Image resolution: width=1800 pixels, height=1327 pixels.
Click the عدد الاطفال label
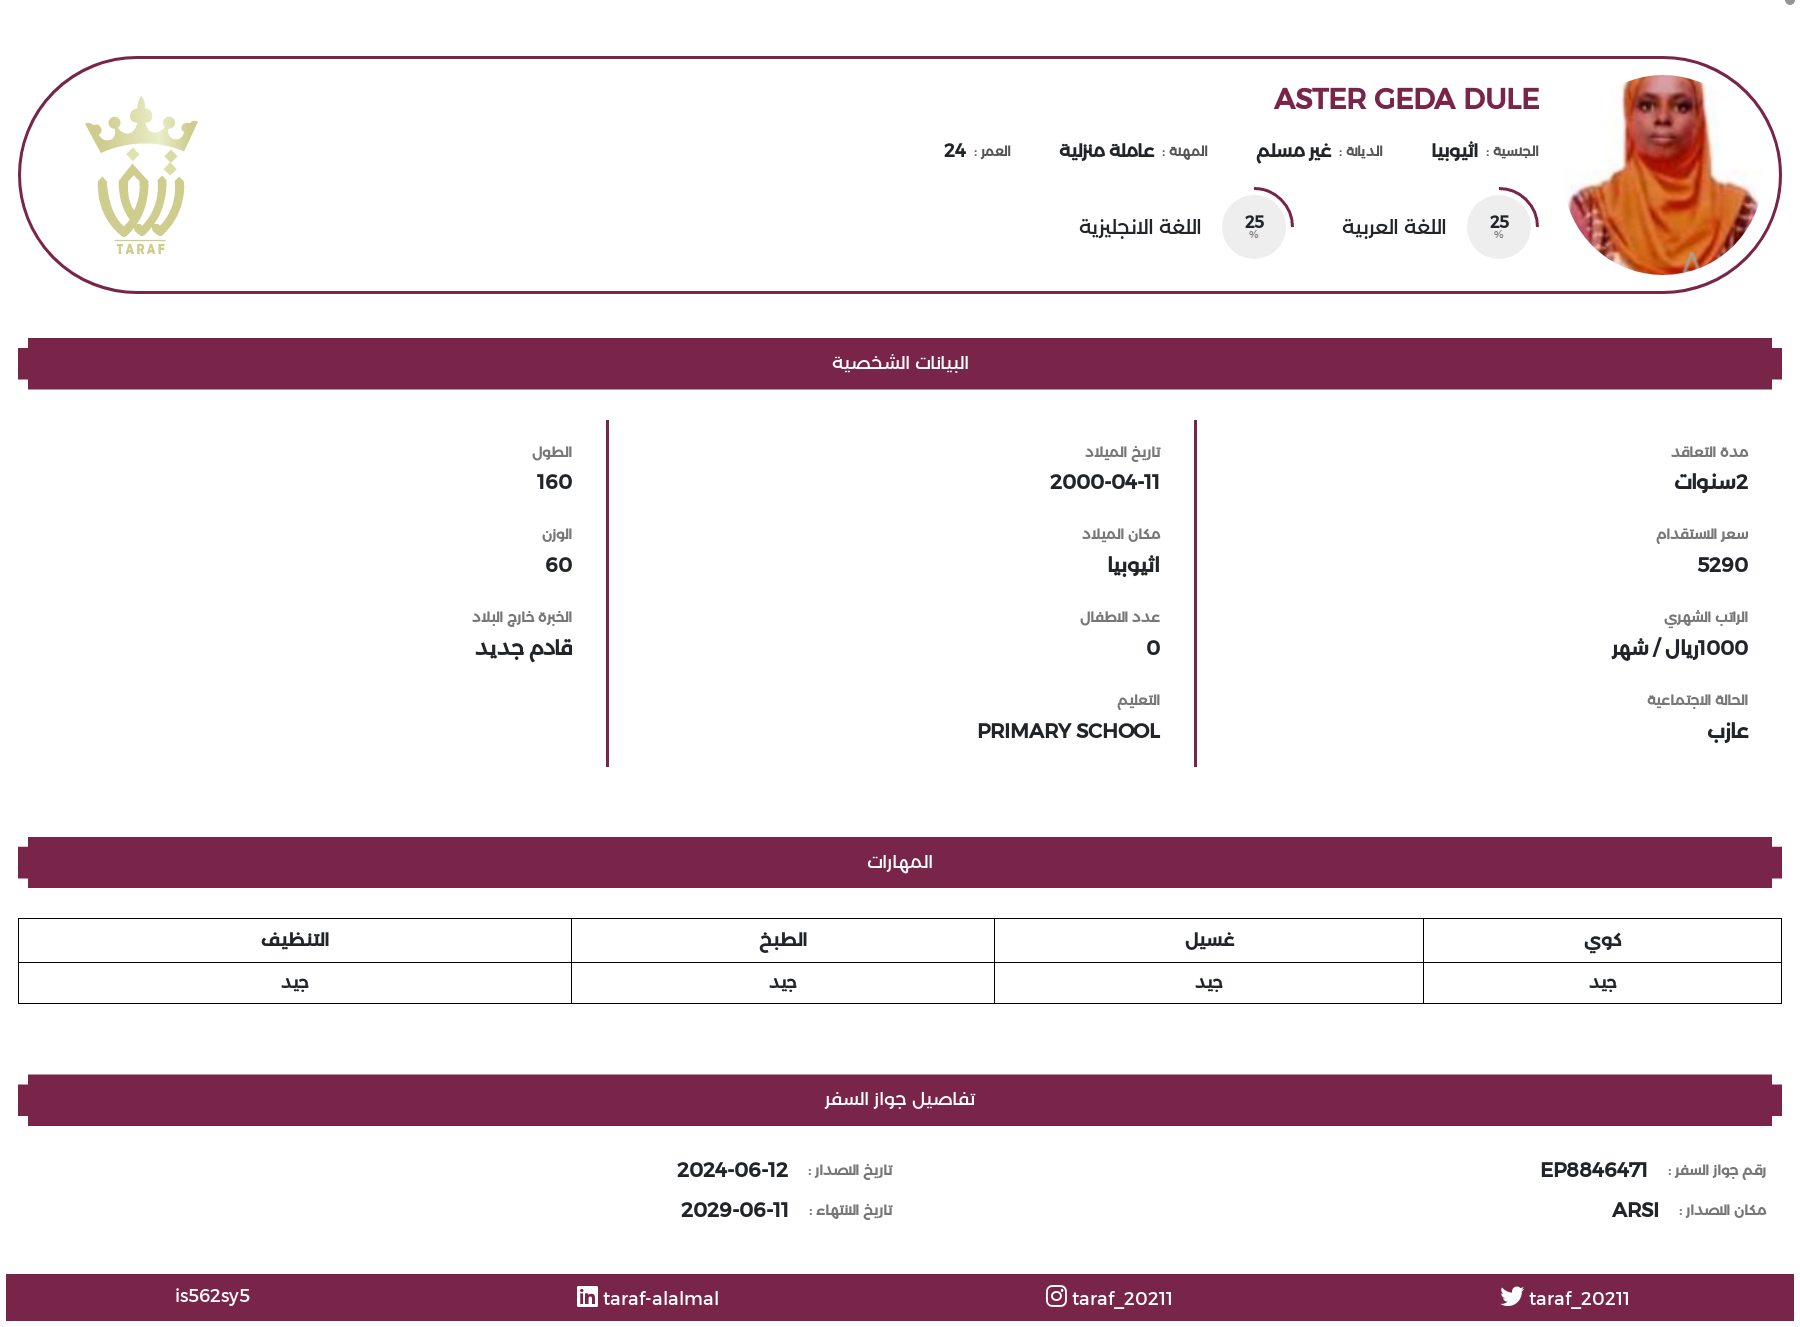point(1120,617)
